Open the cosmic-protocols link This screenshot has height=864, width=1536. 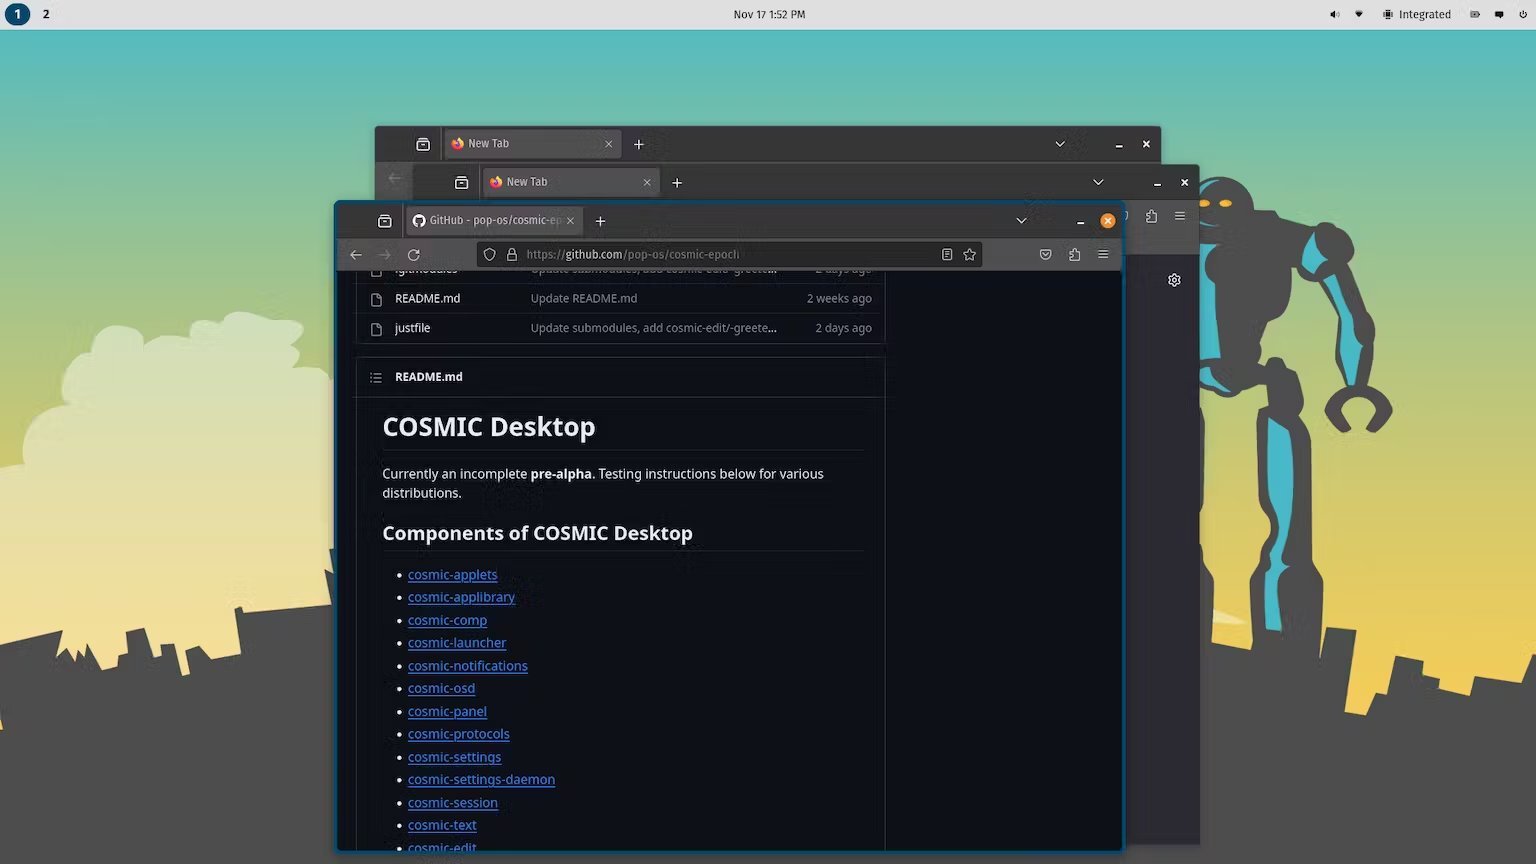(458, 734)
